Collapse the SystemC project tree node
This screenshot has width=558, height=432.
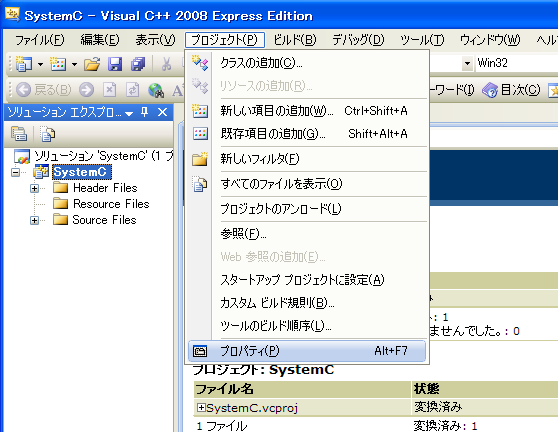tap(15, 173)
